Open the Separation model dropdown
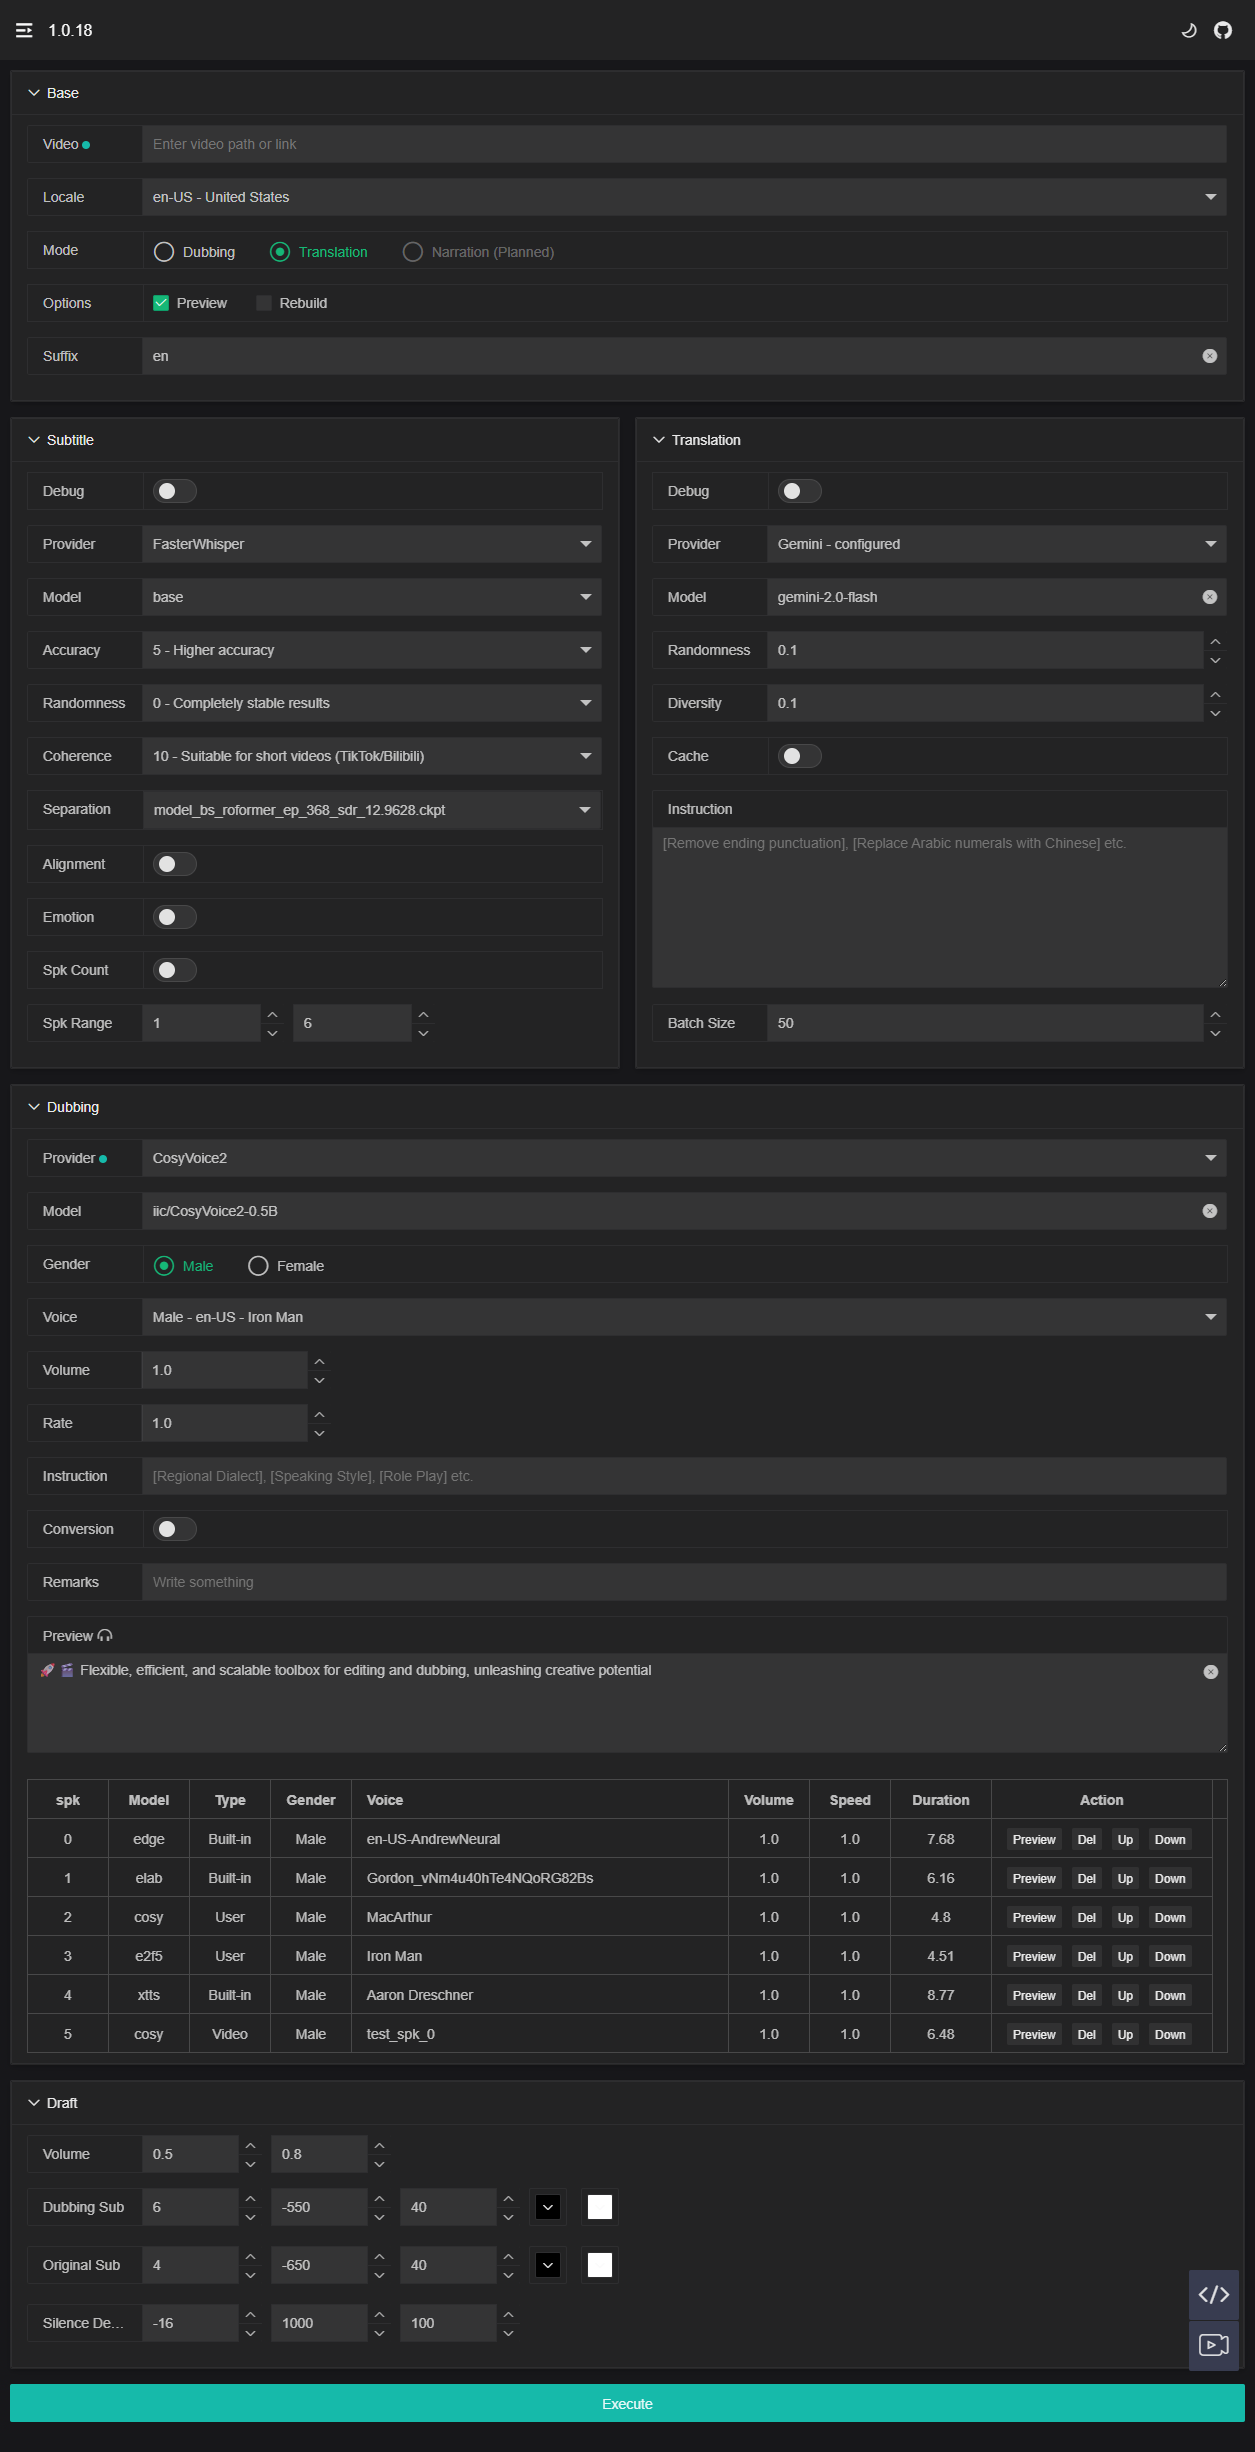This screenshot has height=2452, width=1255. (372, 810)
